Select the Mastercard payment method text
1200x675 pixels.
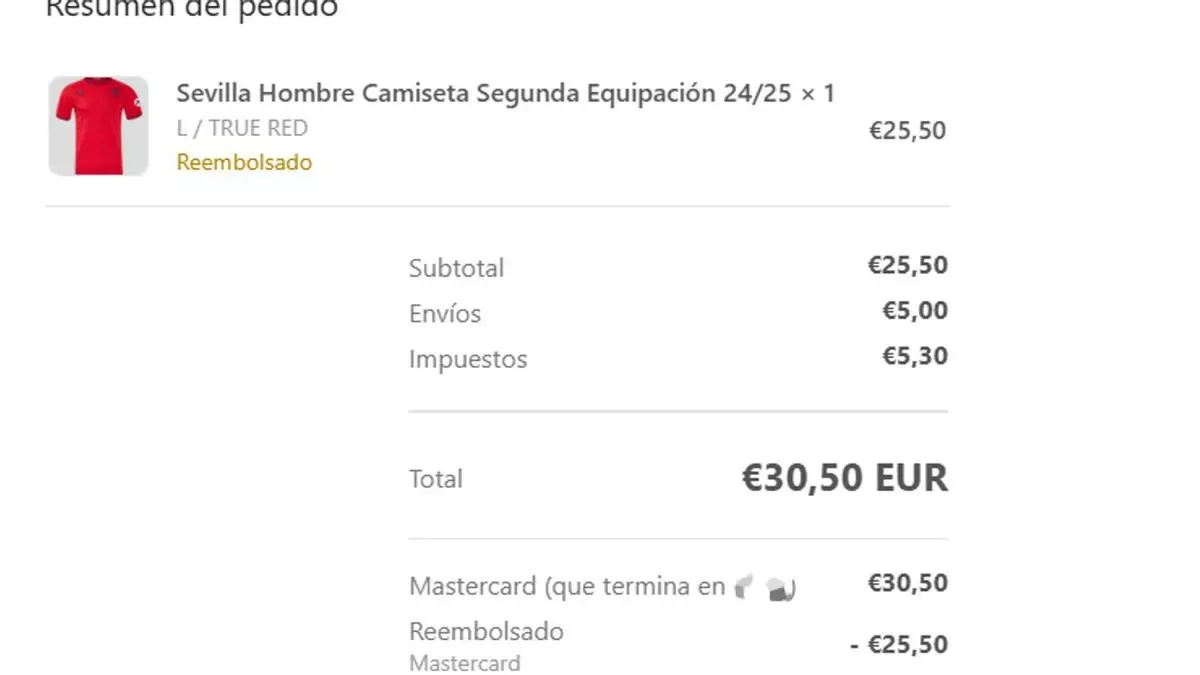[x=567, y=587]
